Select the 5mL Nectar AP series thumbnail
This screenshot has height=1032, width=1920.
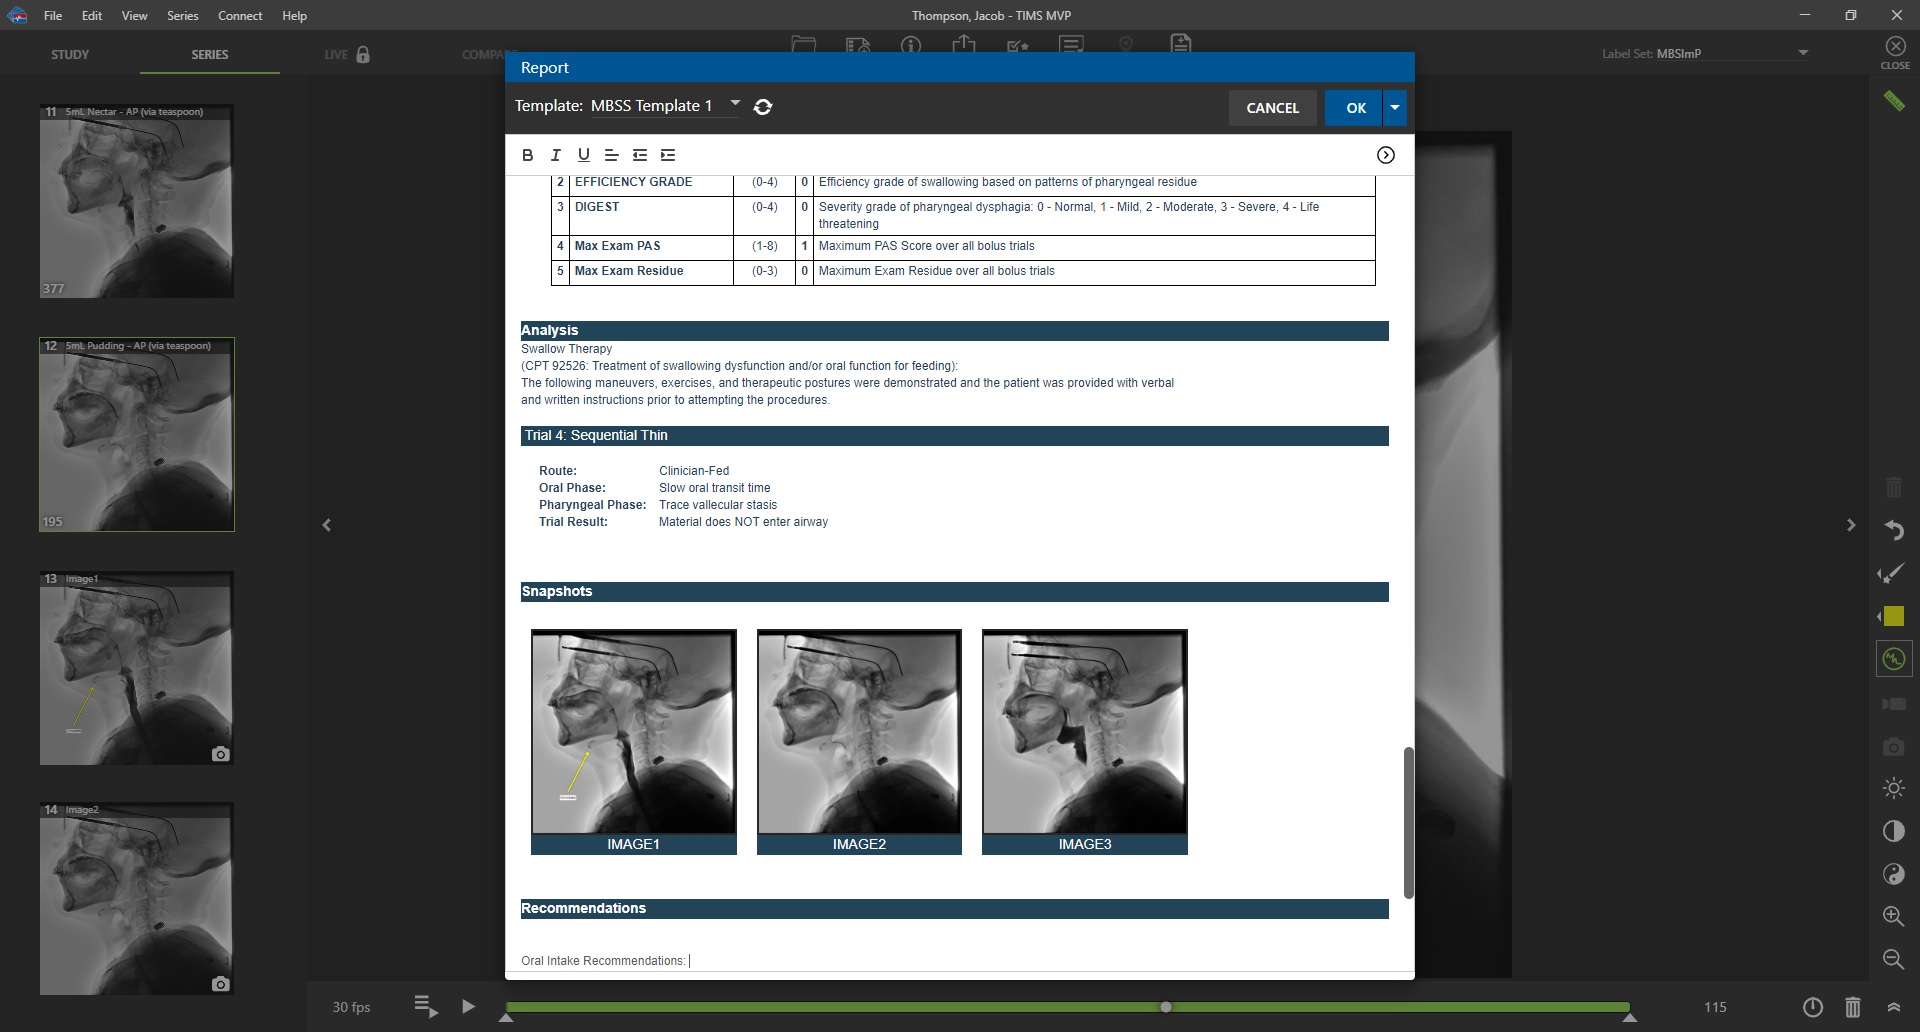(137, 201)
